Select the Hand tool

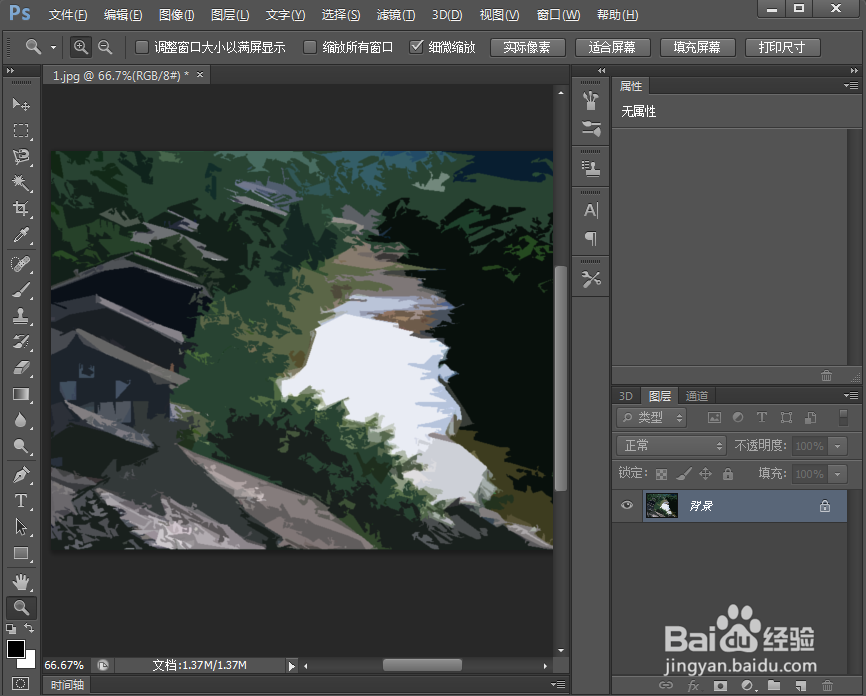21,582
